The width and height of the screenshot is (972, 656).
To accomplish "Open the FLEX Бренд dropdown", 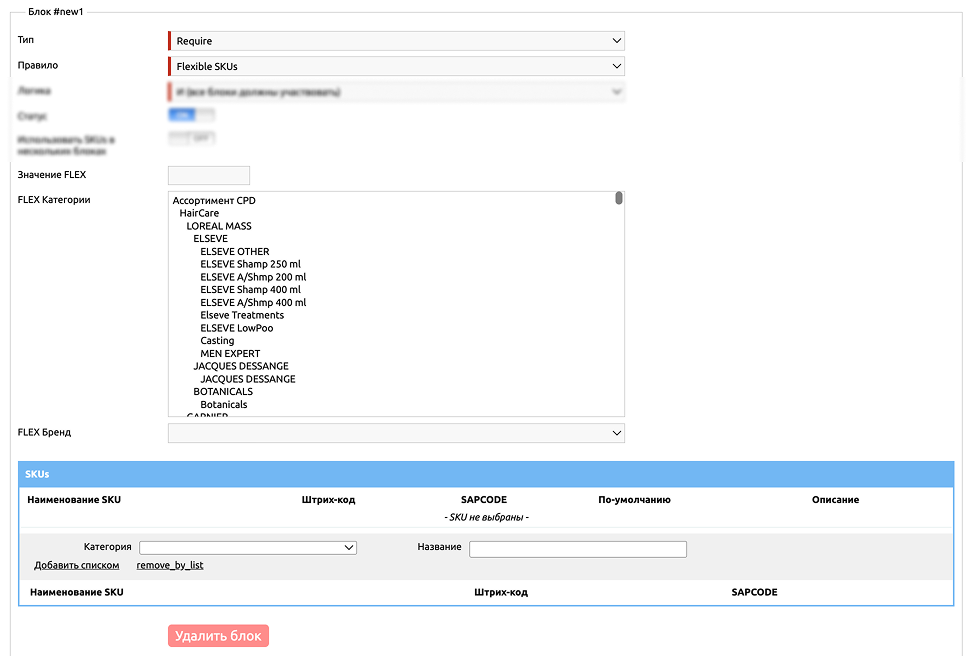I will [396, 433].
